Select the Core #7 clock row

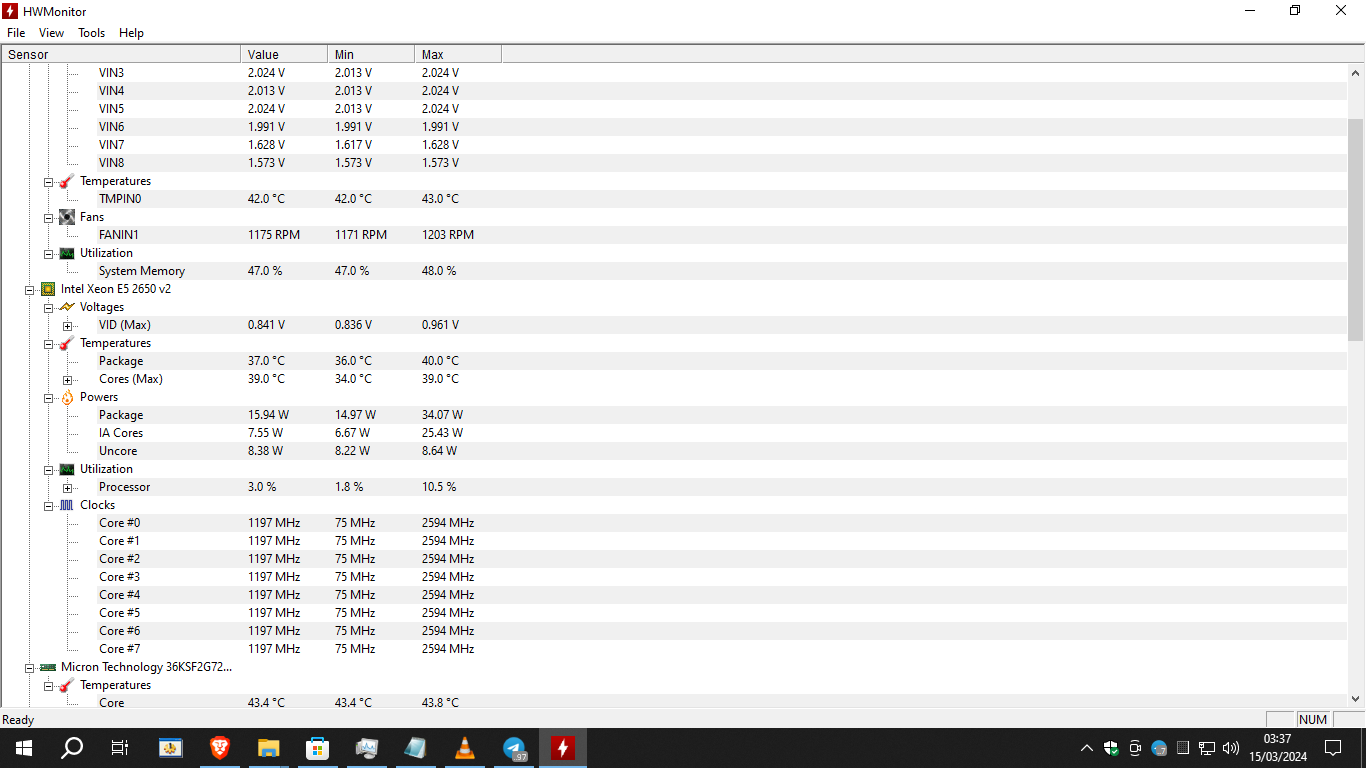coord(674,649)
